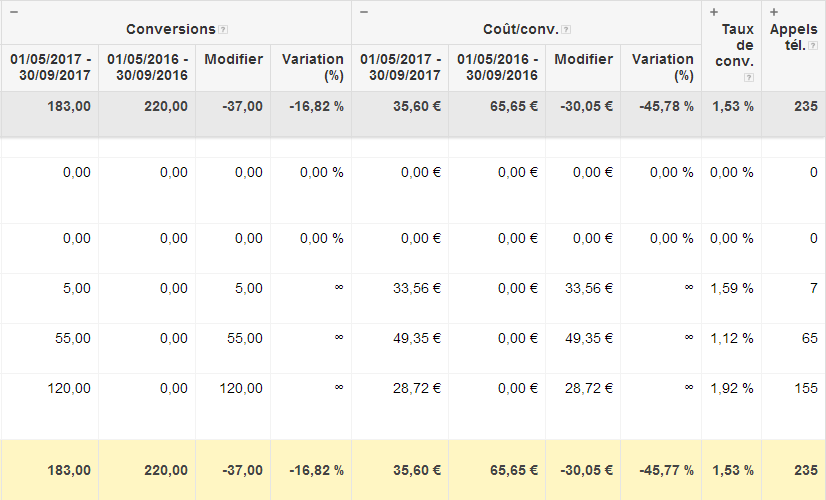Collapse the Conversions column group
The height and width of the screenshot is (500, 826).
(14, 12)
